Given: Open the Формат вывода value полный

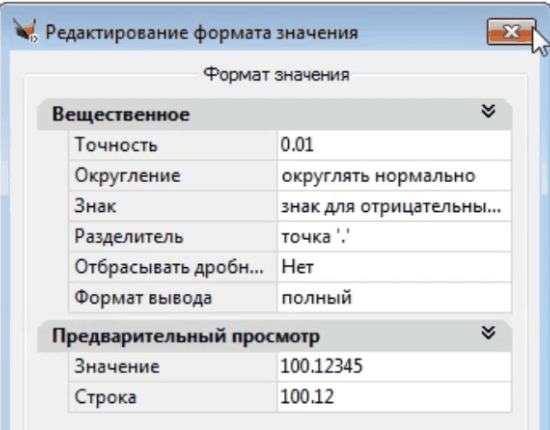Looking at the screenshot, I should pos(394,297).
